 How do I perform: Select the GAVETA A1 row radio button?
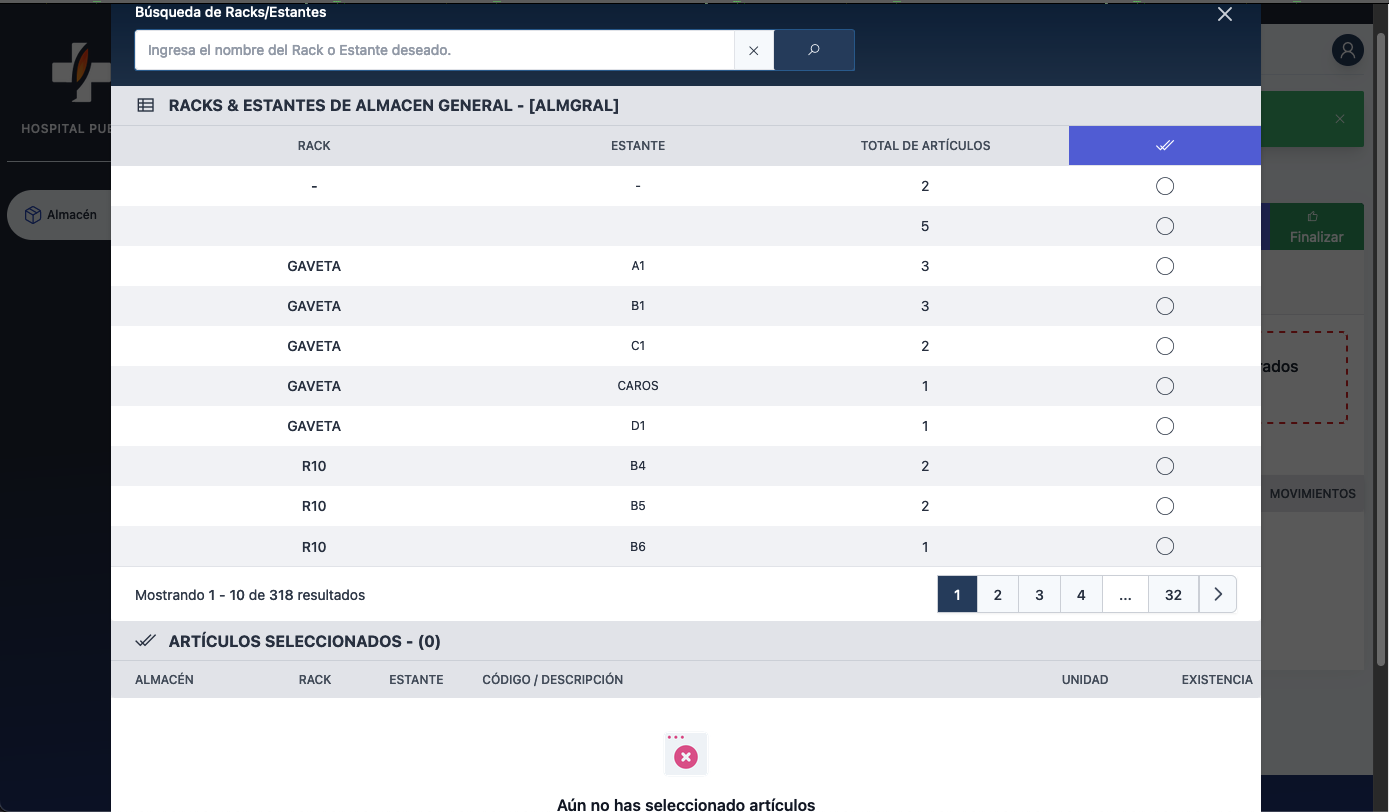[x=1164, y=266]
